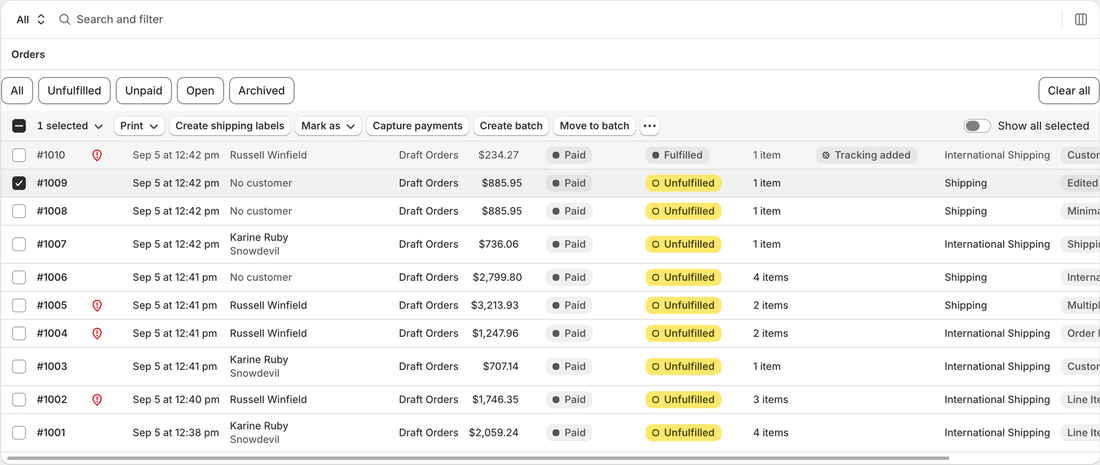Open order #1006

click(x=52, y=277)
